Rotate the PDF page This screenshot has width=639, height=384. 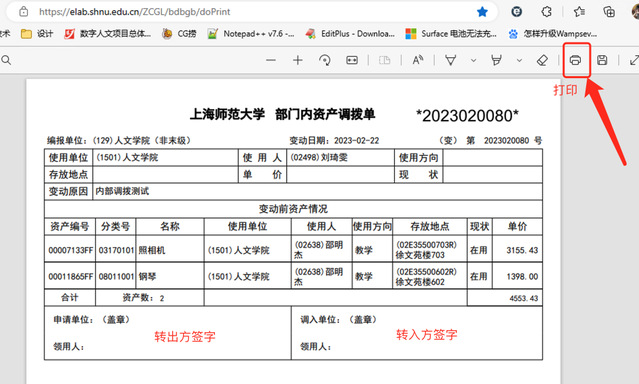point(325,60)
